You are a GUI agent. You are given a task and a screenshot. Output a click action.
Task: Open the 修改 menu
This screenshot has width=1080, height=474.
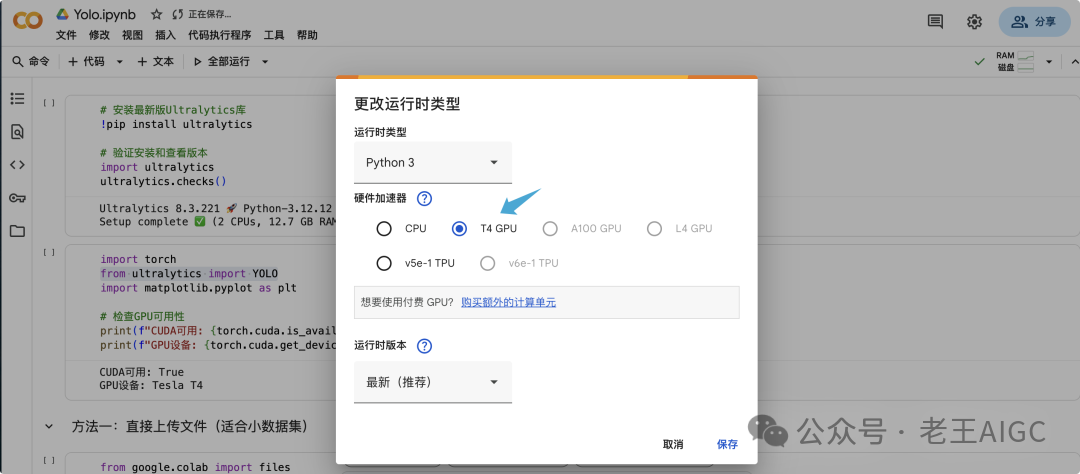[99, 35]
